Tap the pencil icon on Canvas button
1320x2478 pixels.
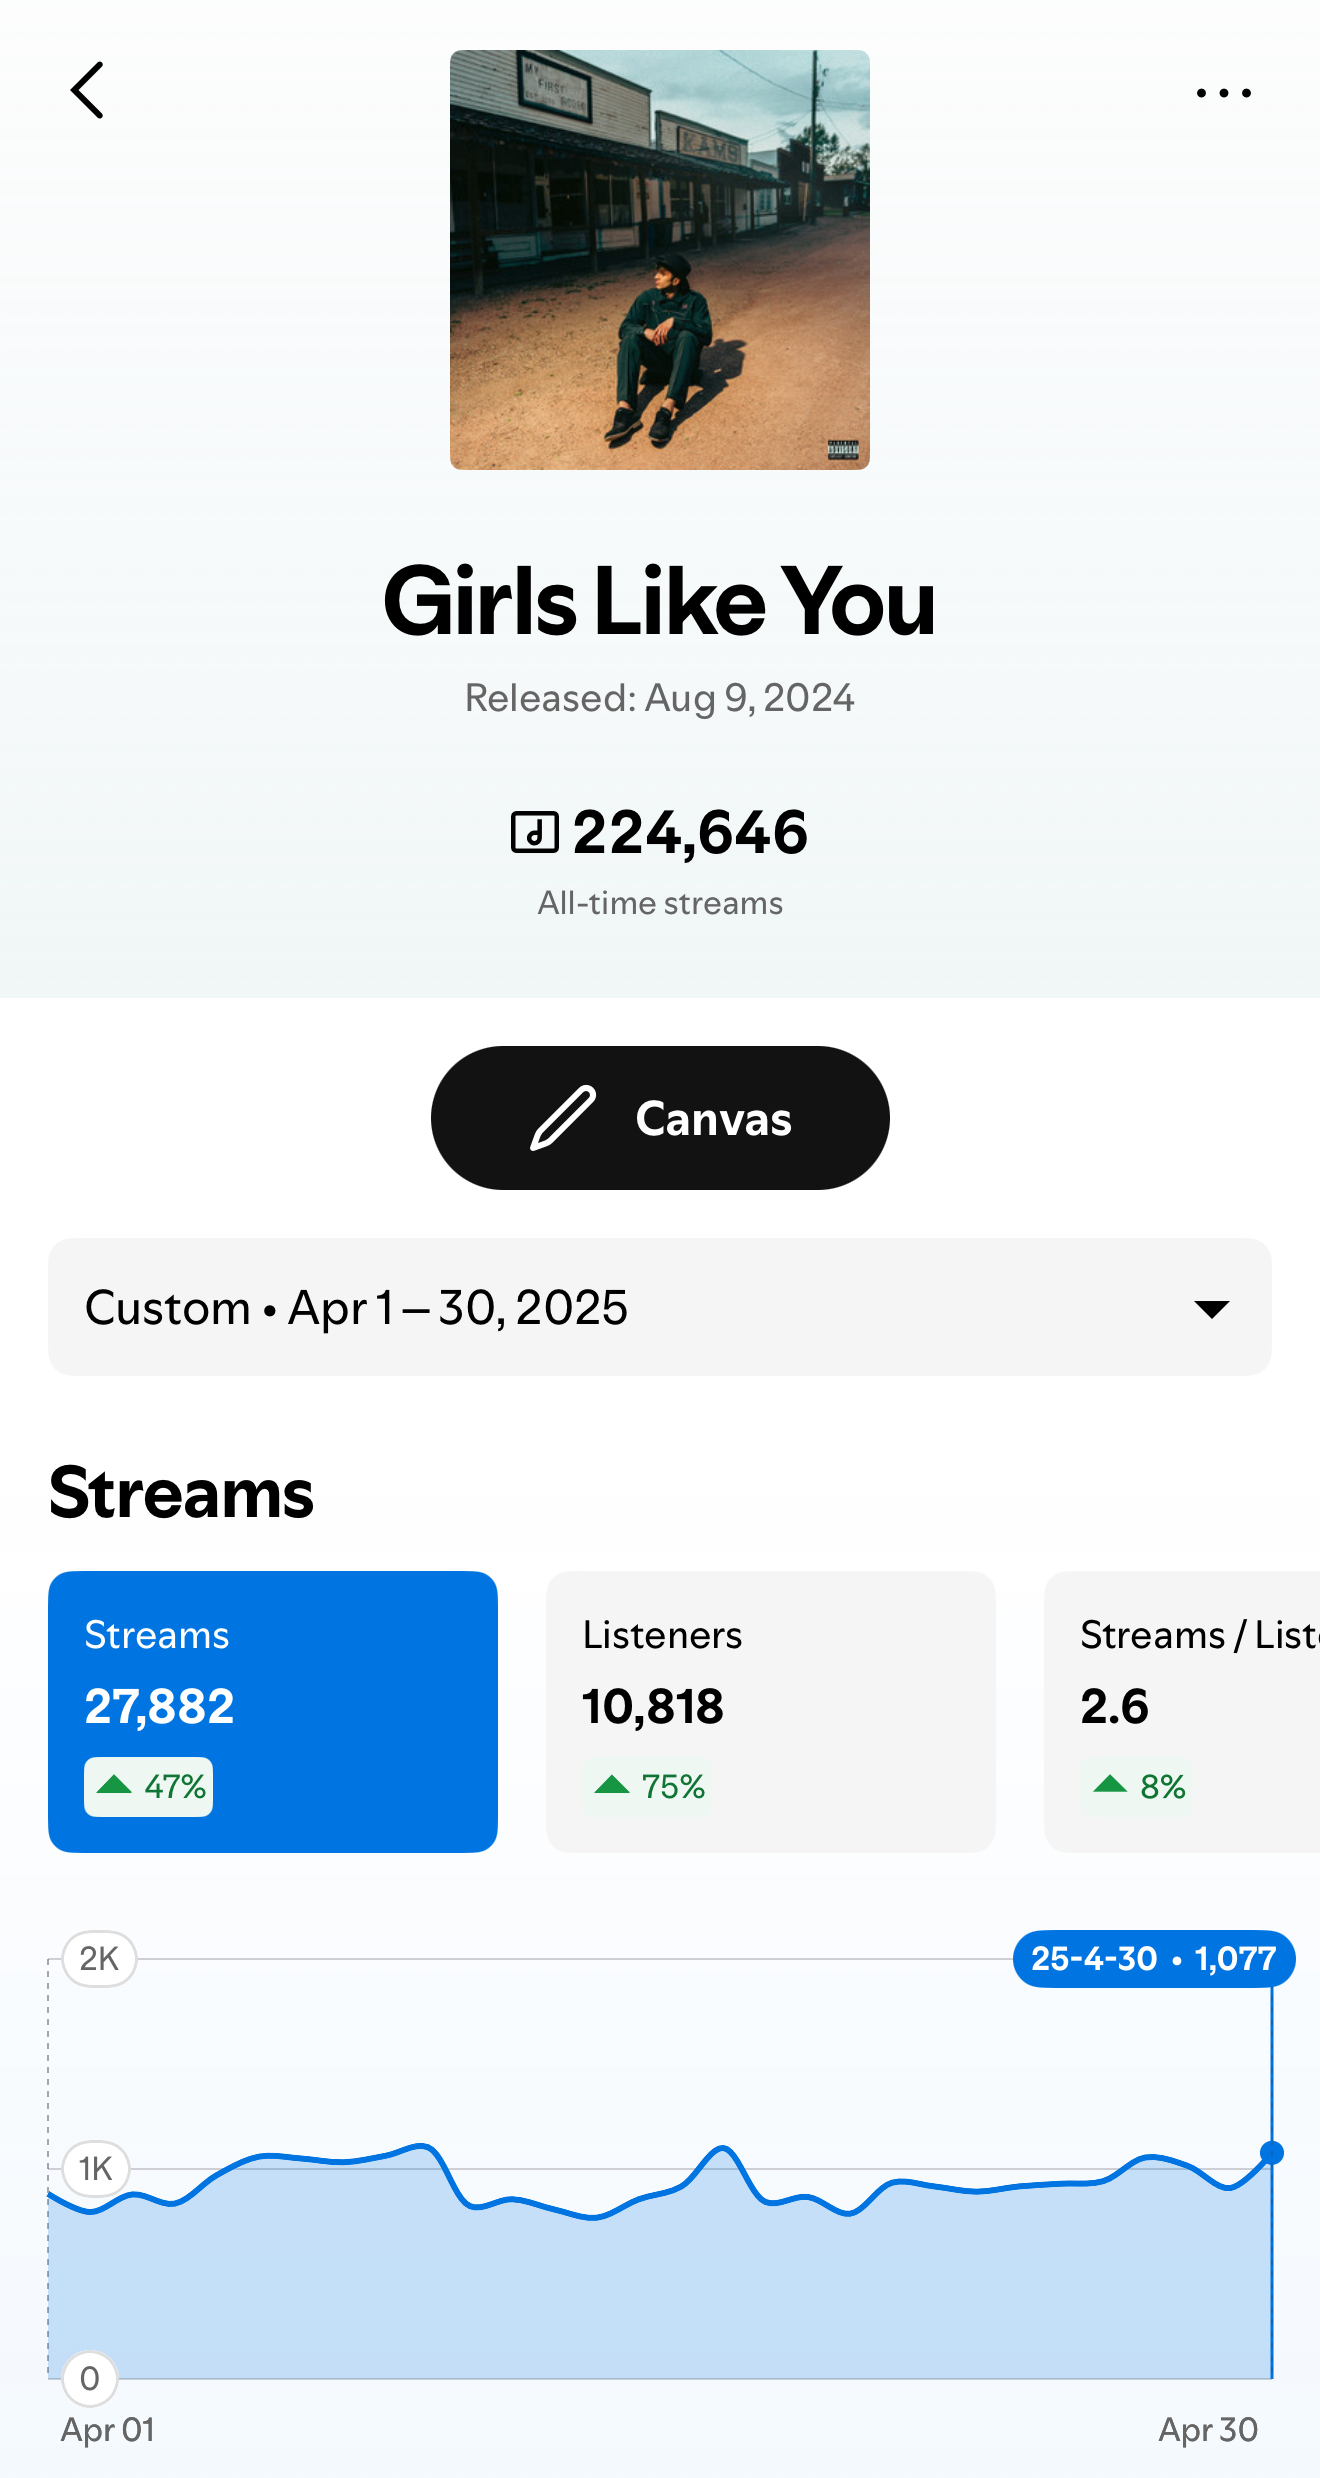(563, 1118)
